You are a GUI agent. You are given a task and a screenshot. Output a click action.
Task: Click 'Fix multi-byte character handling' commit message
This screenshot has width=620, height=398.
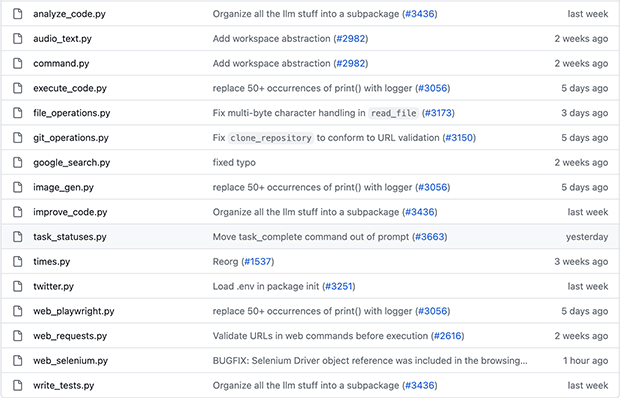(289, 113)
